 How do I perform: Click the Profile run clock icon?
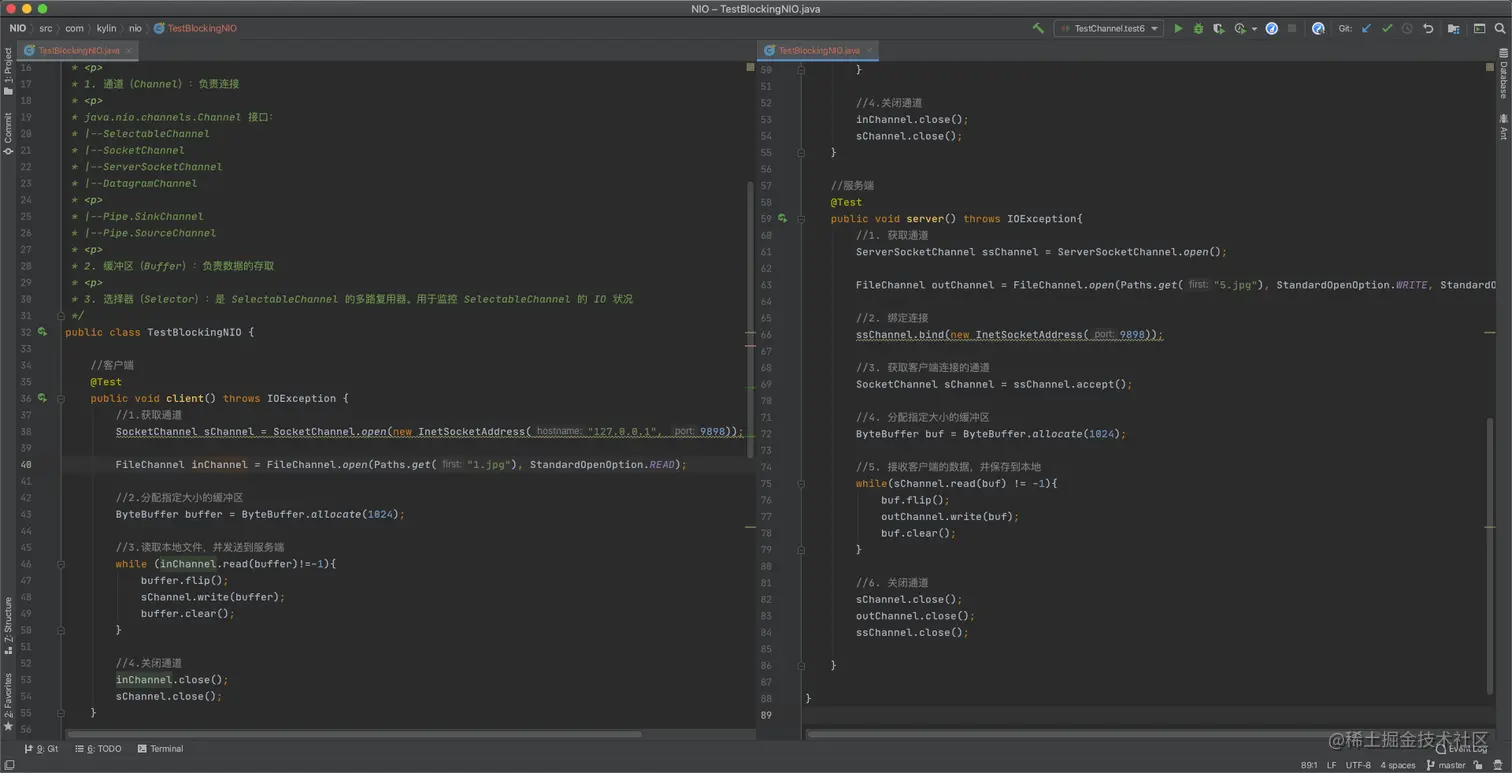1240,29
